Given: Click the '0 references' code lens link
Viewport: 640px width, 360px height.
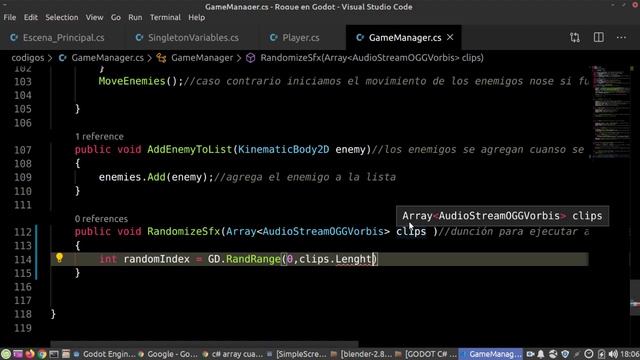Looking at the screenshot, I should (101, 219).
